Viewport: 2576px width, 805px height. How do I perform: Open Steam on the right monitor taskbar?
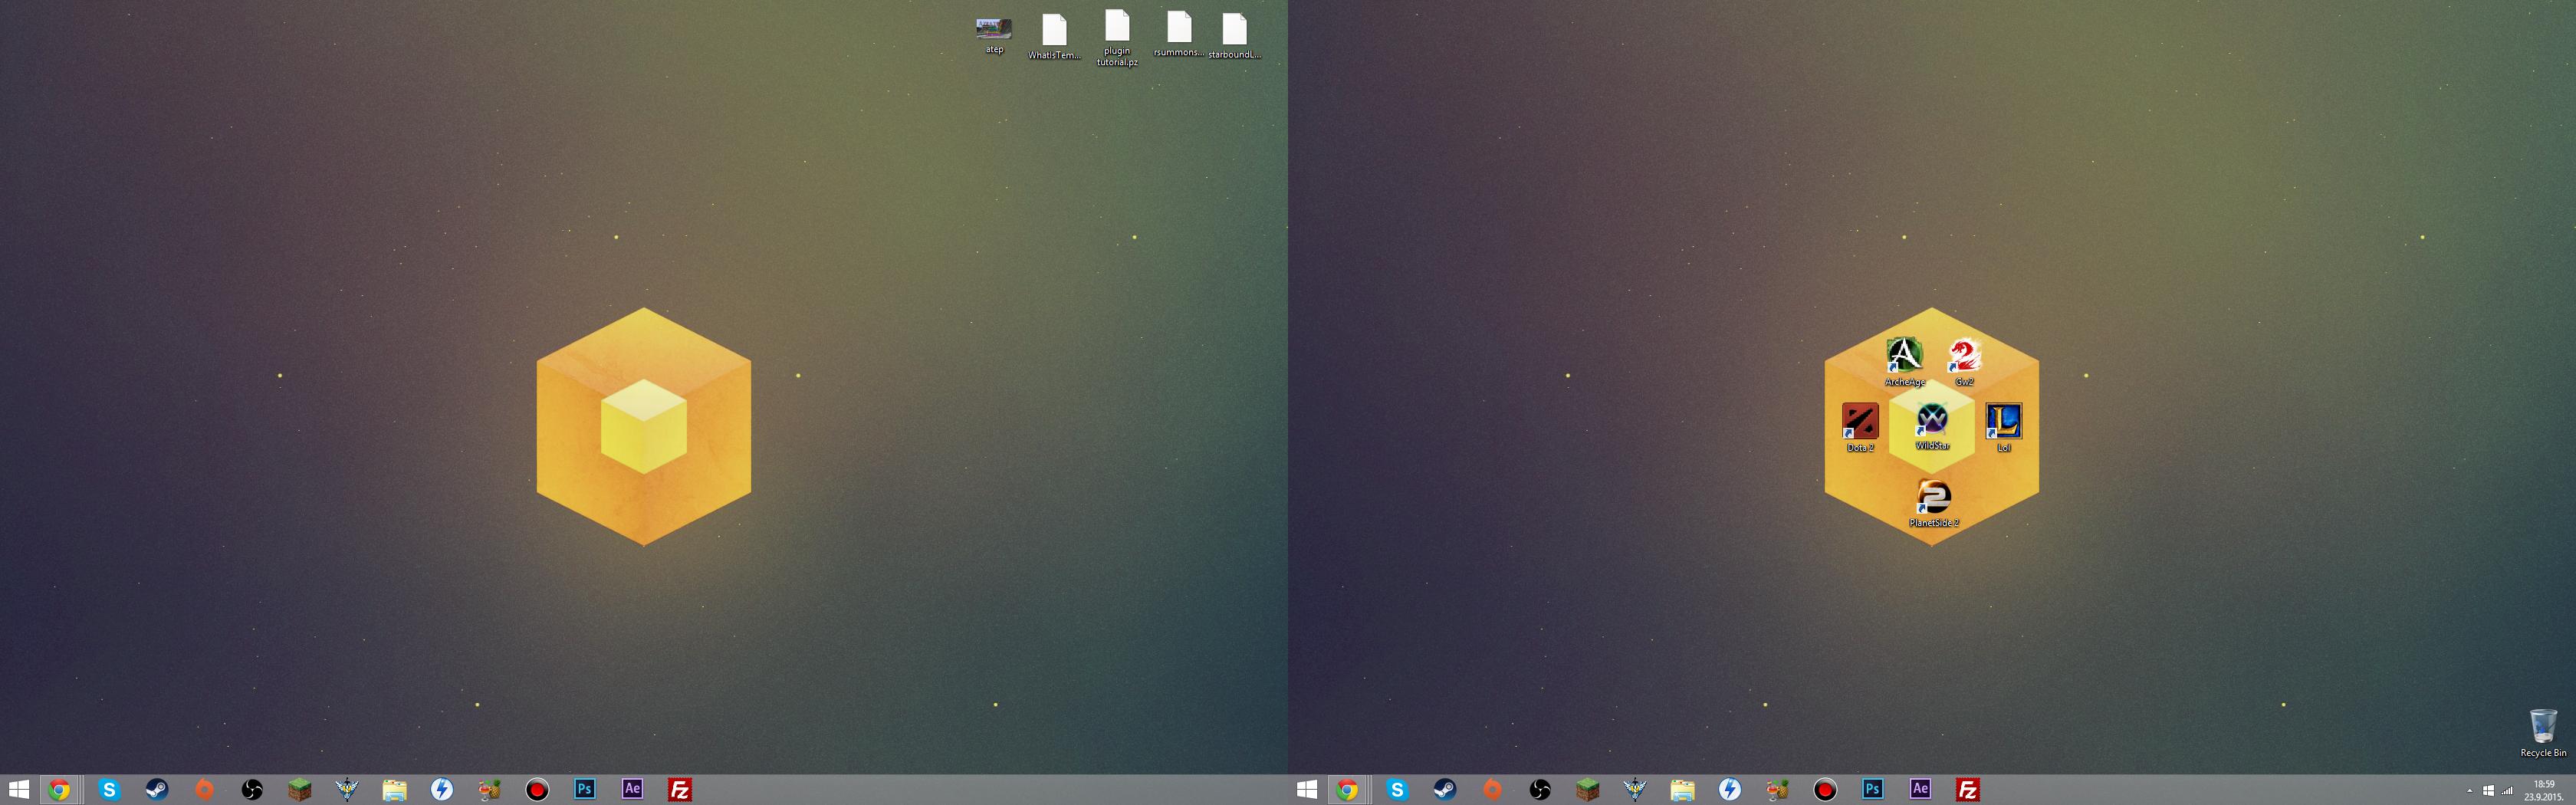1444,790
